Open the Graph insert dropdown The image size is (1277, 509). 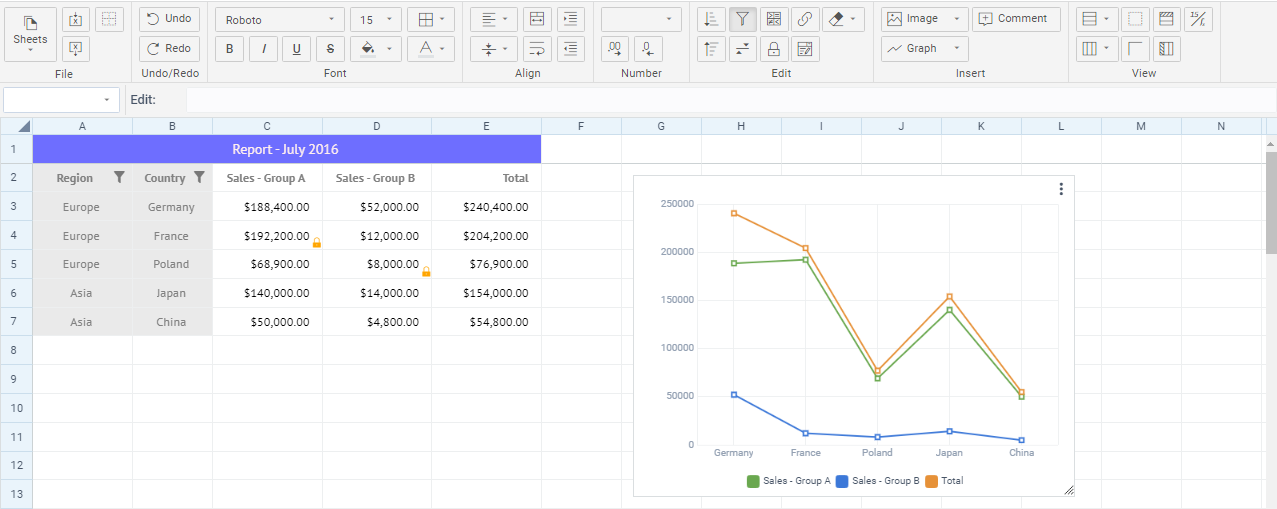[924, 48]
